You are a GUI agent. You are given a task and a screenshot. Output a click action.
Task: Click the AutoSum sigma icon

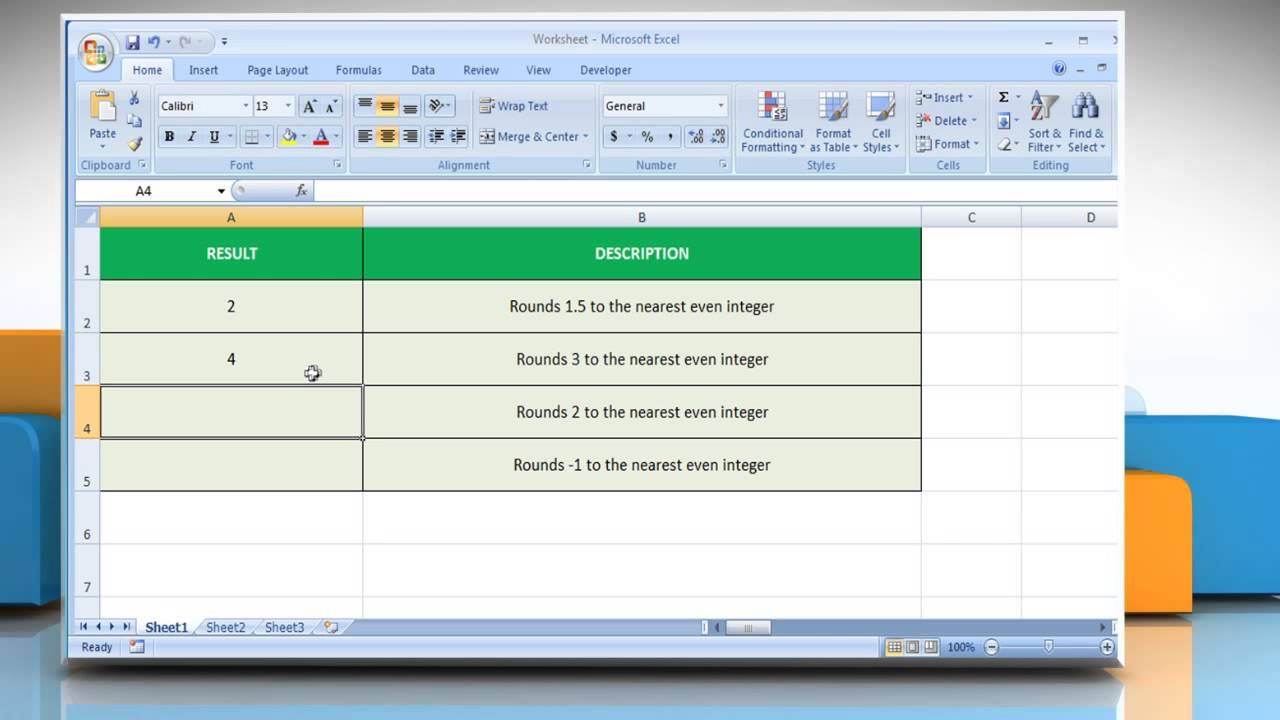(1003, 98)
